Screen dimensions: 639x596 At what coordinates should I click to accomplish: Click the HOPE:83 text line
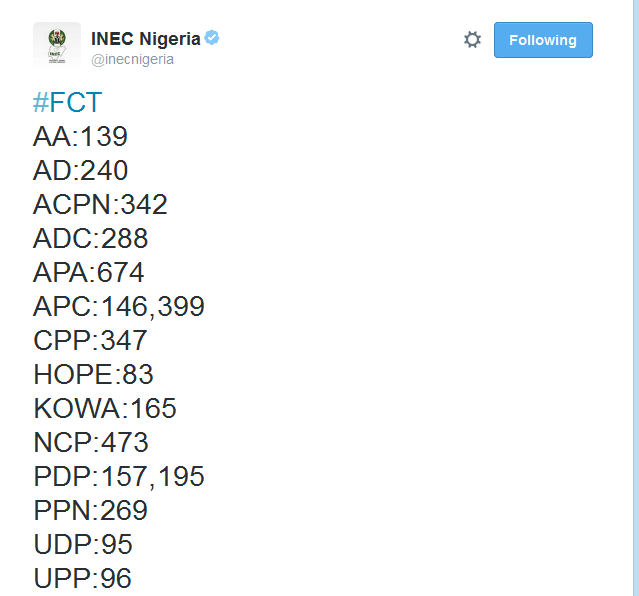[93, 375]
